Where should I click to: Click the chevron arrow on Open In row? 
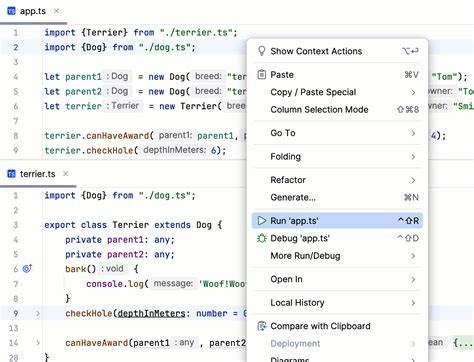[x=413, y=279]
